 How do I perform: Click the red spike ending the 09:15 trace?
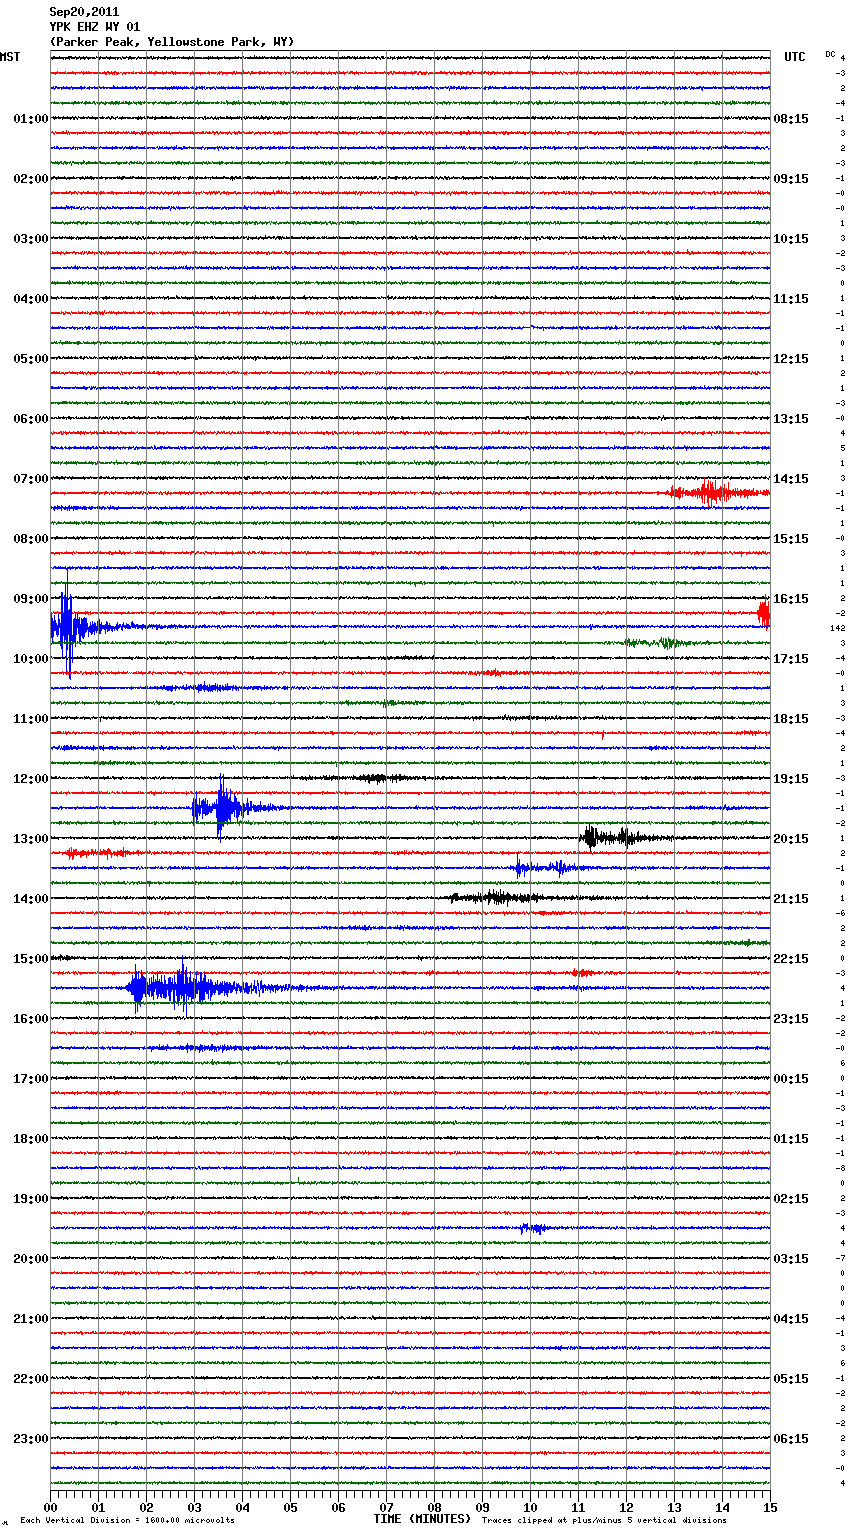(x=764, y=612)
